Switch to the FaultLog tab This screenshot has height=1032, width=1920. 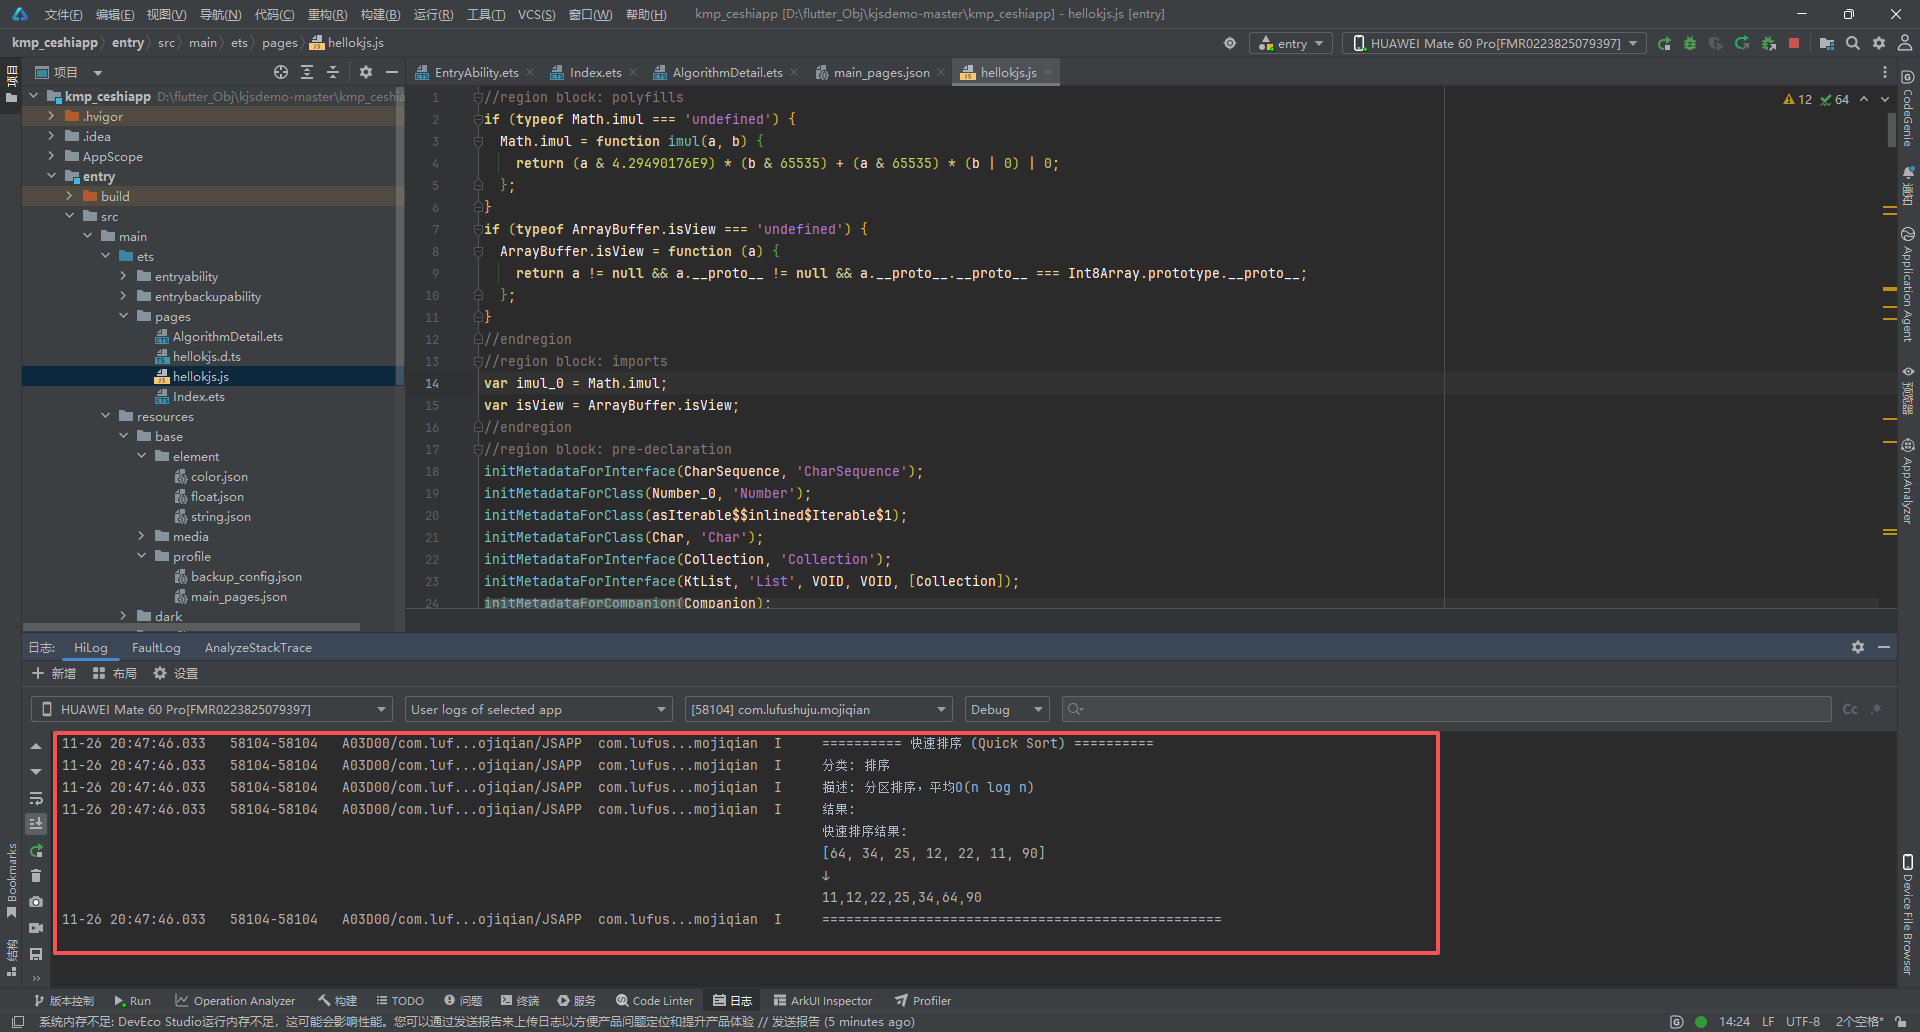click(156, 647)
